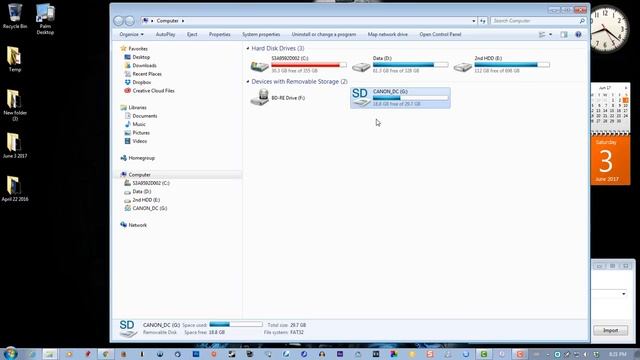
Task: Click Eject in the toolbar
Action: [x=192, y=35]
